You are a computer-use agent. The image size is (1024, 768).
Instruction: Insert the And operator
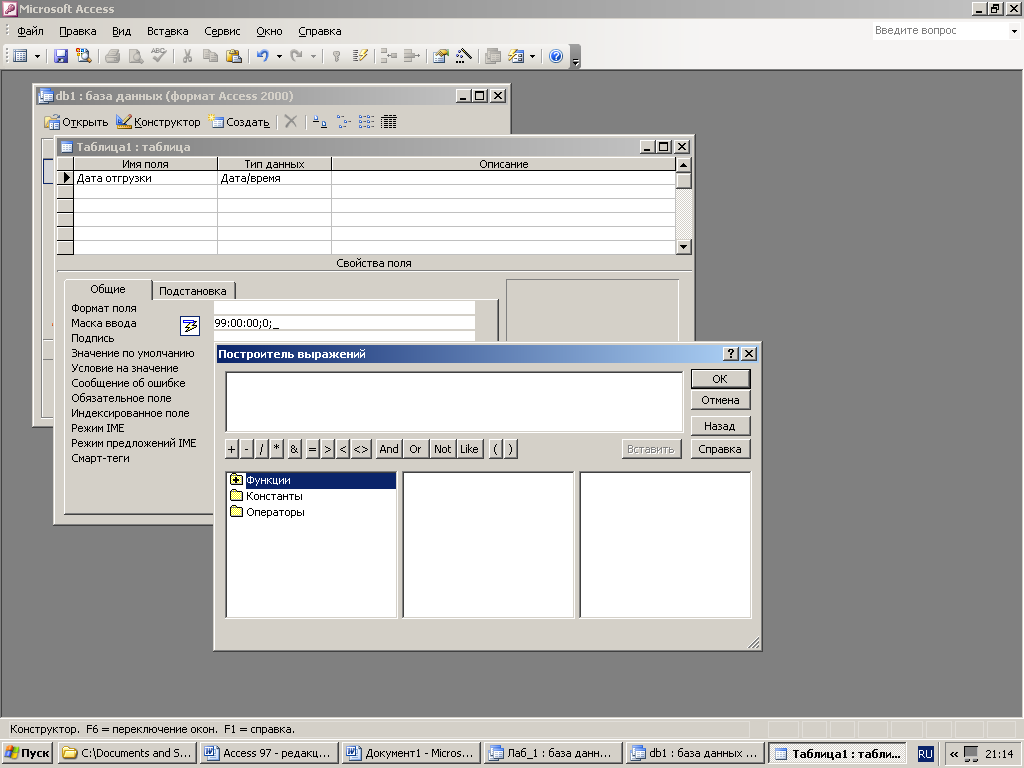(x=389, y=449)
